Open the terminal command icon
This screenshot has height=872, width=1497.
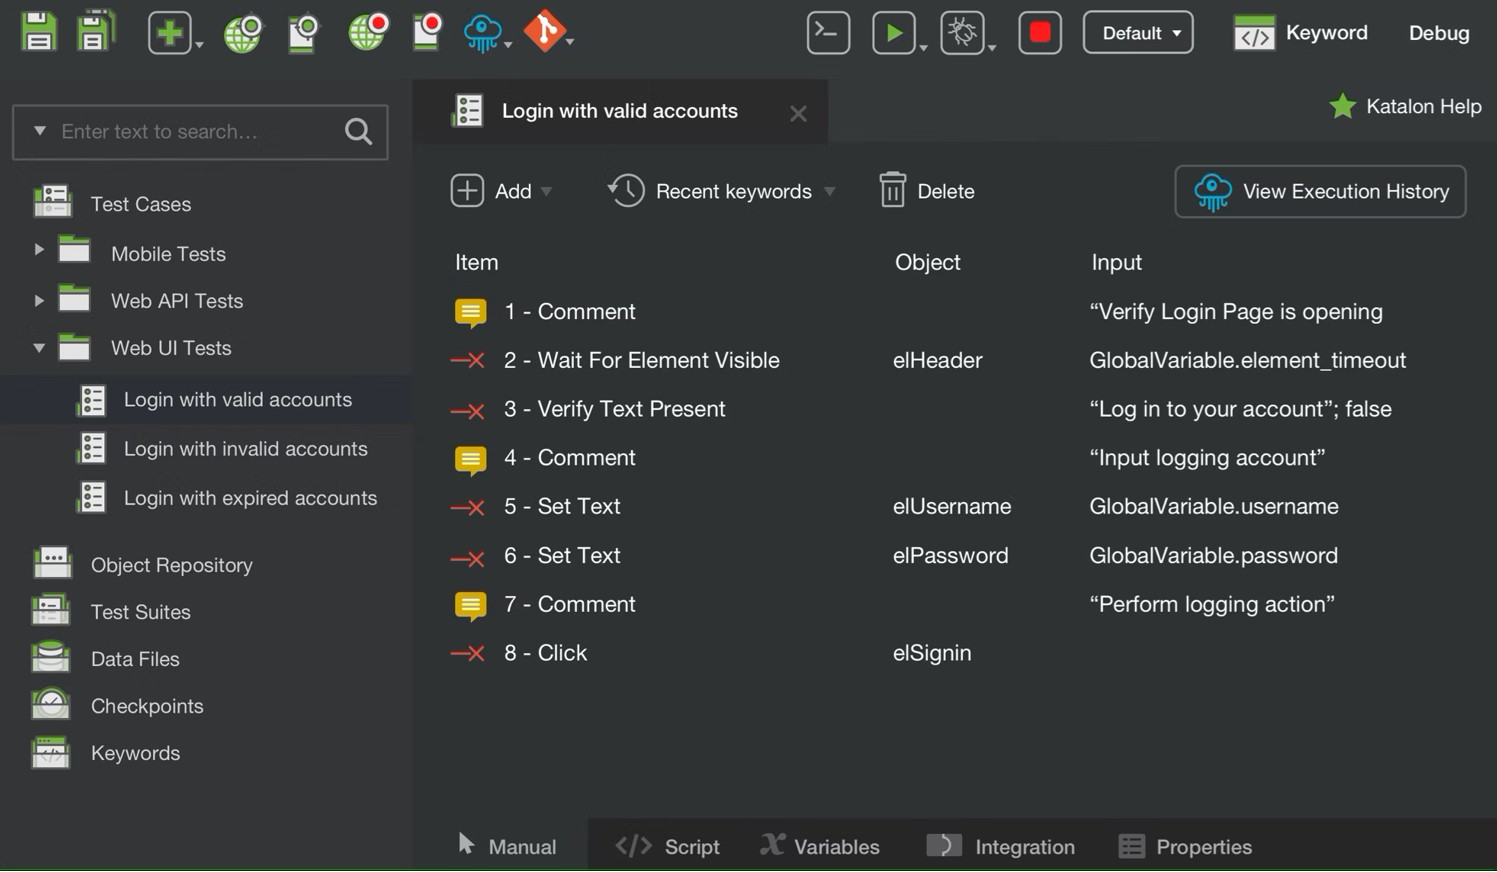pyautogui.click(x=828, y=33)
